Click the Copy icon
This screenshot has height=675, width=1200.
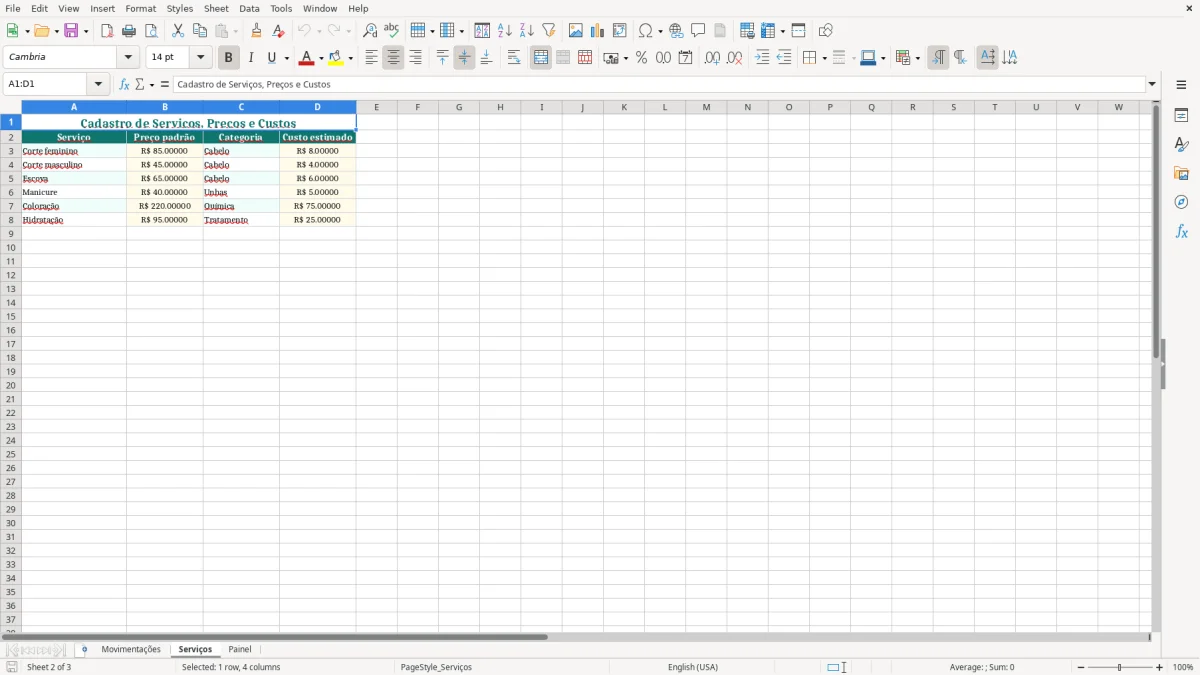tap(200, 31)
